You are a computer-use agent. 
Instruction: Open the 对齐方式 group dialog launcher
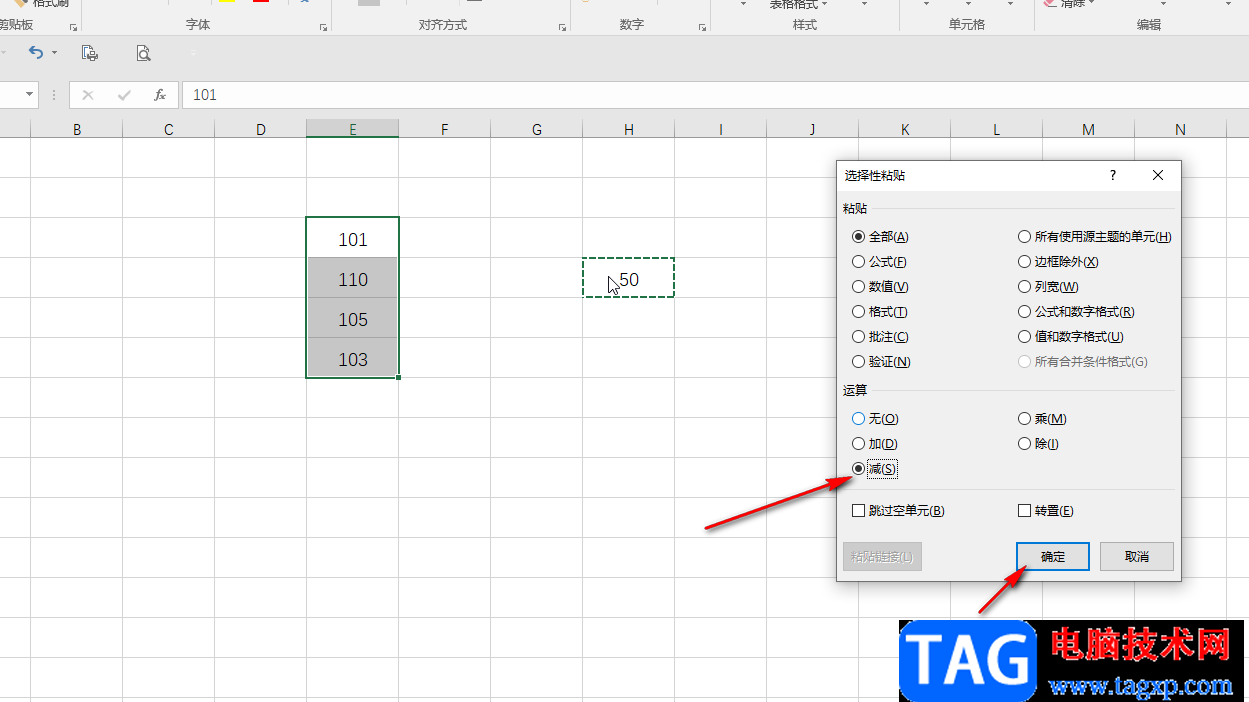coord(563,28)
